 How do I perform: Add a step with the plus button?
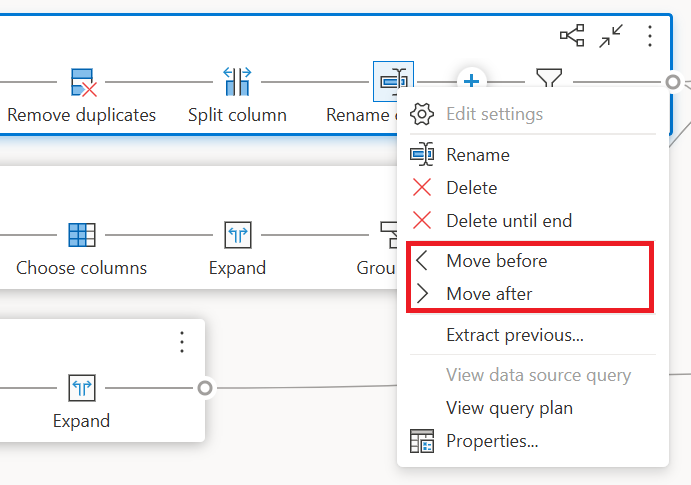pos(472,81)
